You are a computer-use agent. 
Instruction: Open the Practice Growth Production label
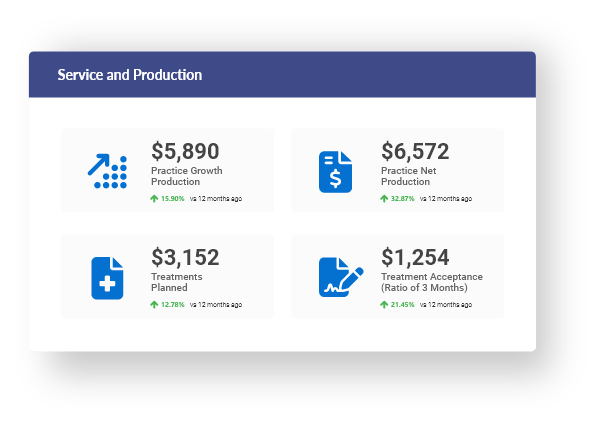187,176
